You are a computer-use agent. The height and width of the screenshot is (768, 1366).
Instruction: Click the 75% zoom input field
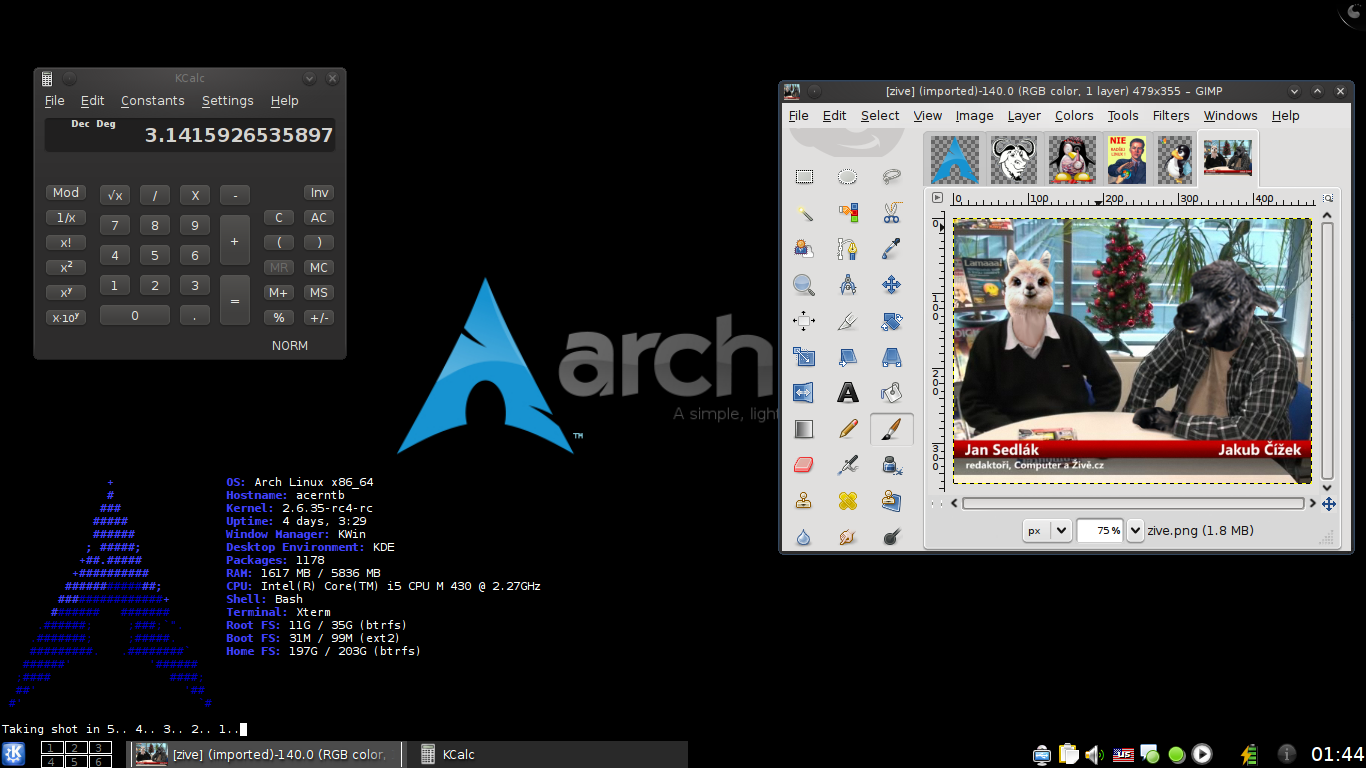(x=1101, y=530)
